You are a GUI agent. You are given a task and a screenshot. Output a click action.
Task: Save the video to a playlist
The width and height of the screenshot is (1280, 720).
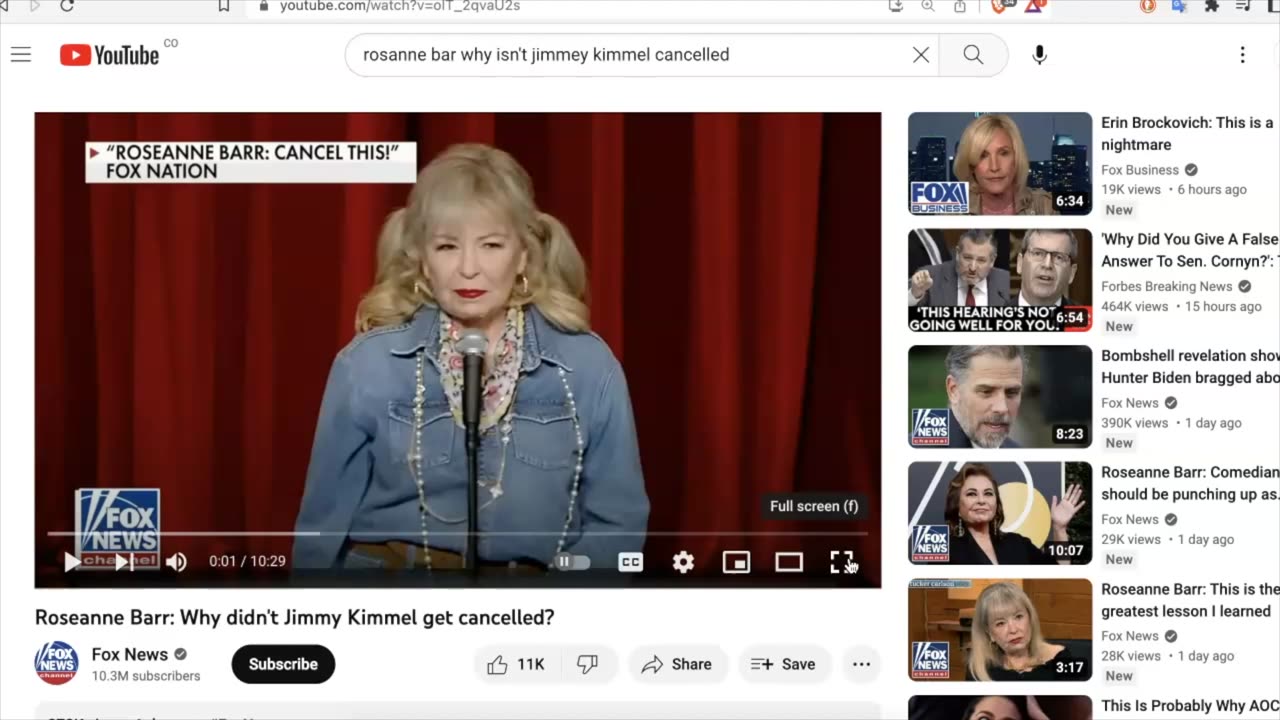pyautogui.click(x=783, y=664)
